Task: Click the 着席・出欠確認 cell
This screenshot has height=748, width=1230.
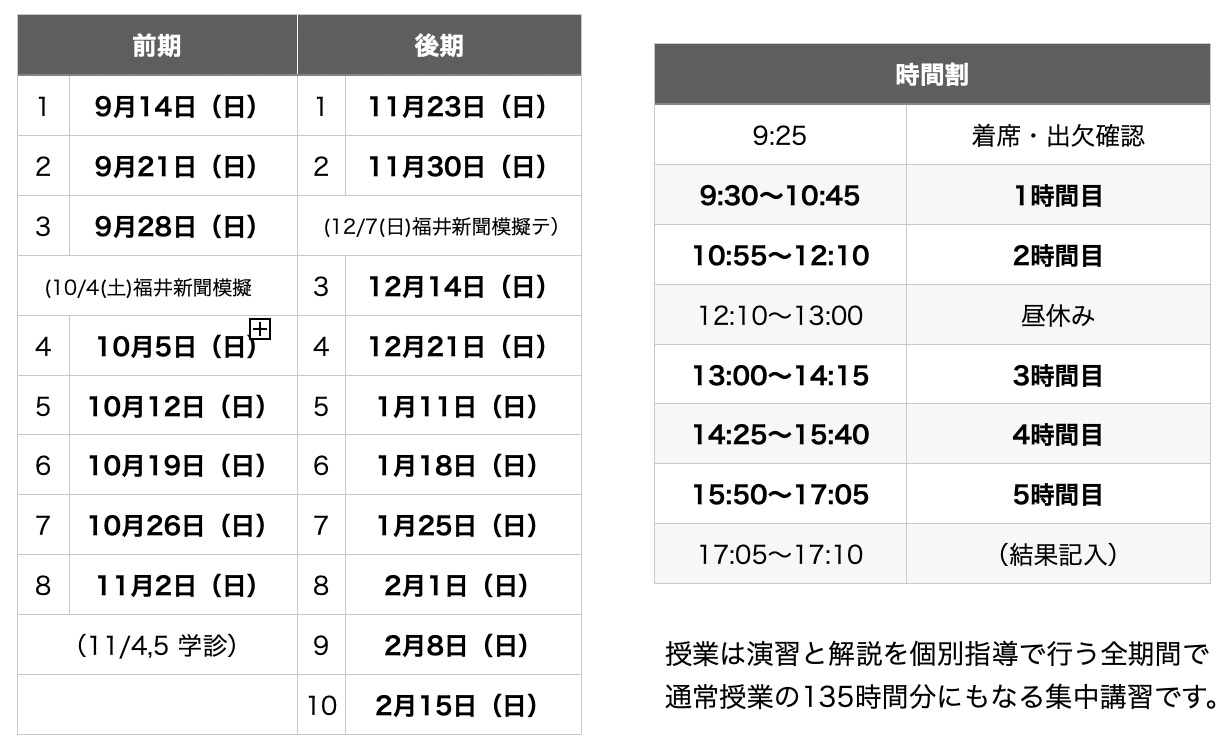Action: [1058, 136]
